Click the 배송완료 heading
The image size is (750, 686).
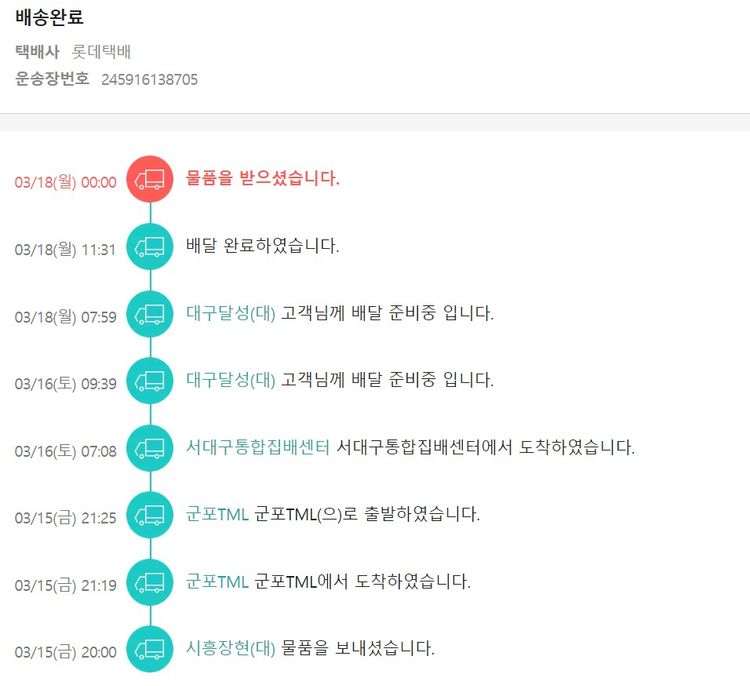coord(49,17)
